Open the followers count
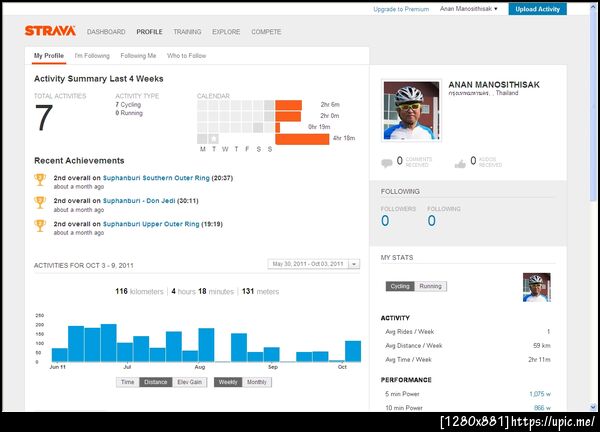Screen dimensions: 600x432 point(385,221)
